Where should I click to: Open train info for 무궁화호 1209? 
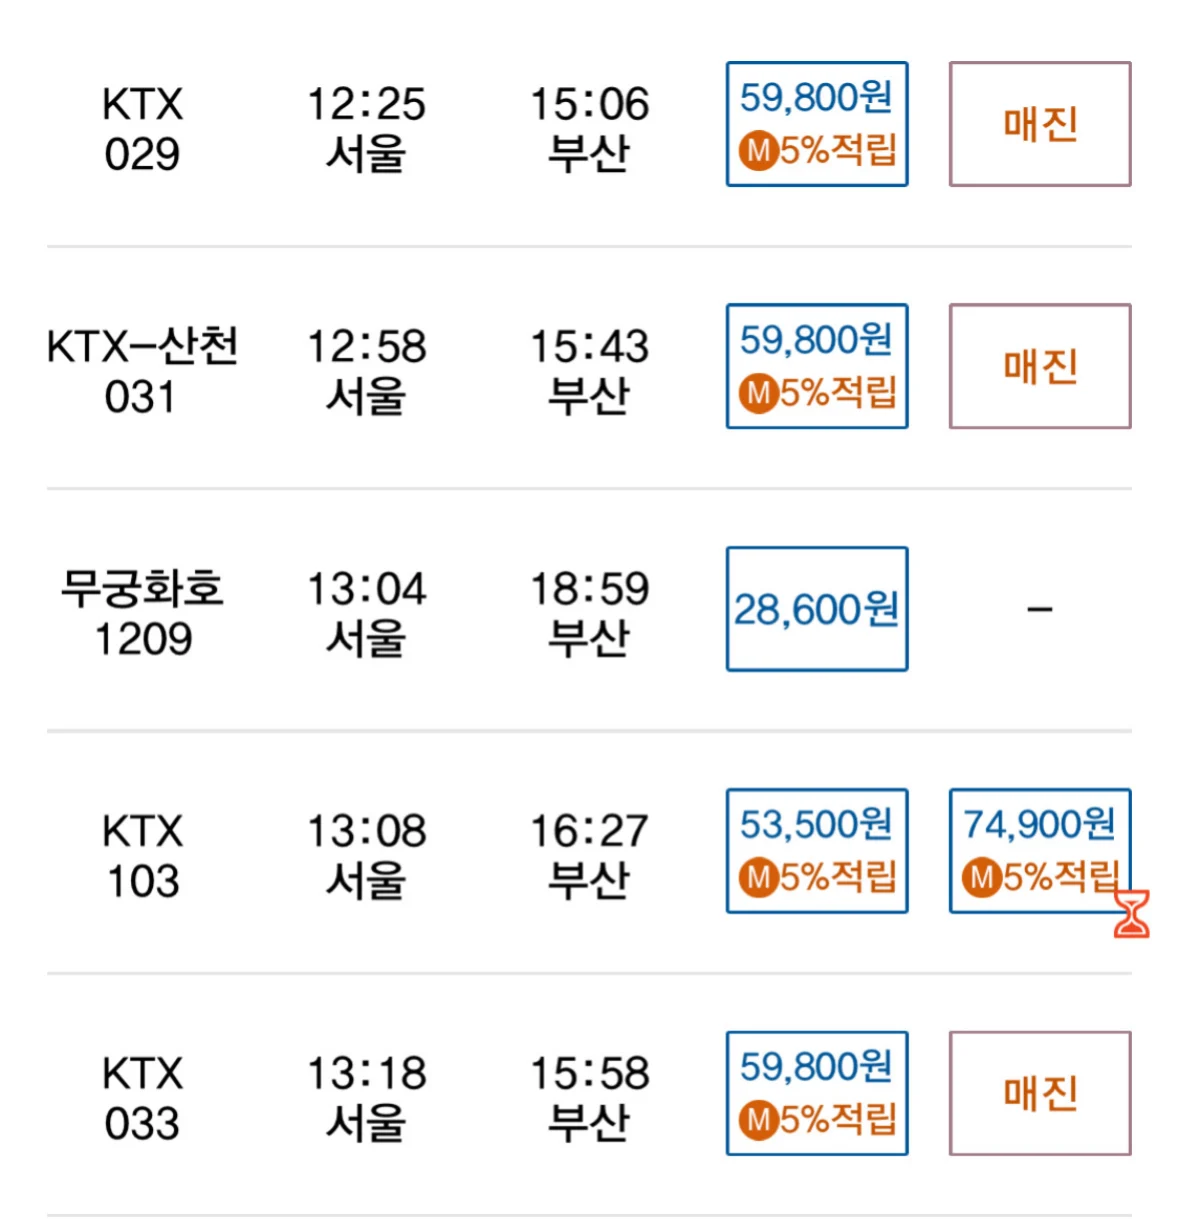pos(142,613)
